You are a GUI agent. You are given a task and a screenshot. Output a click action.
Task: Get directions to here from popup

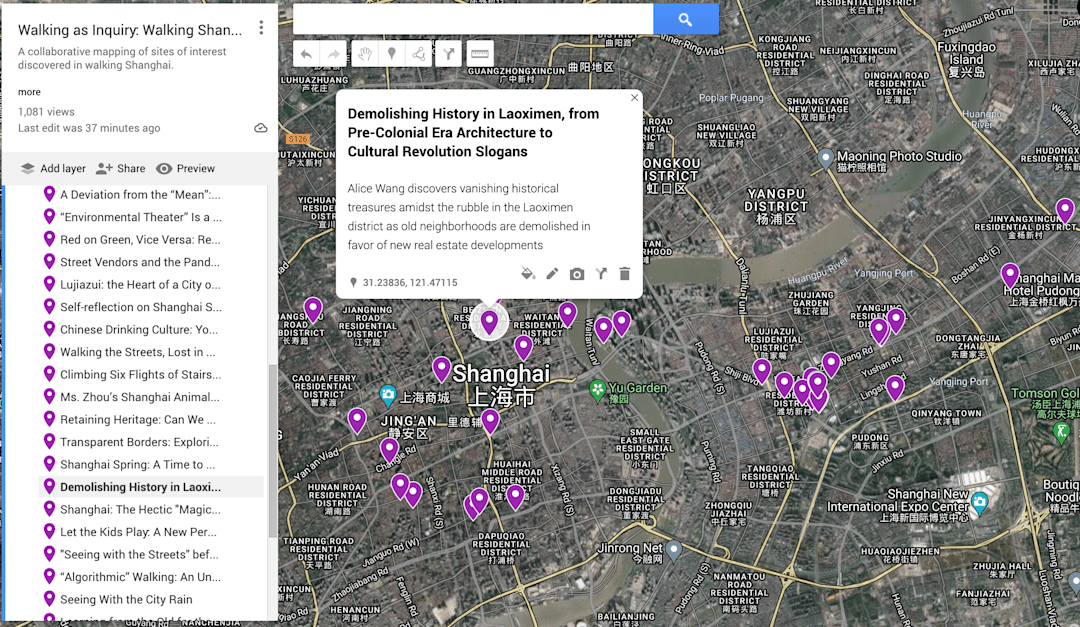coord(601,274)
